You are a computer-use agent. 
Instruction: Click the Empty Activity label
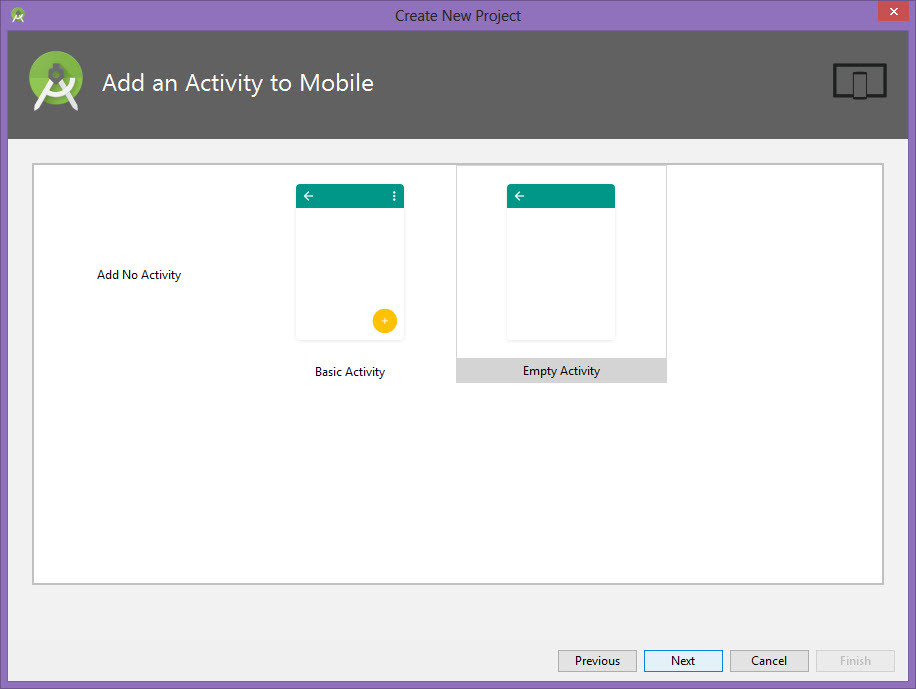561,371
